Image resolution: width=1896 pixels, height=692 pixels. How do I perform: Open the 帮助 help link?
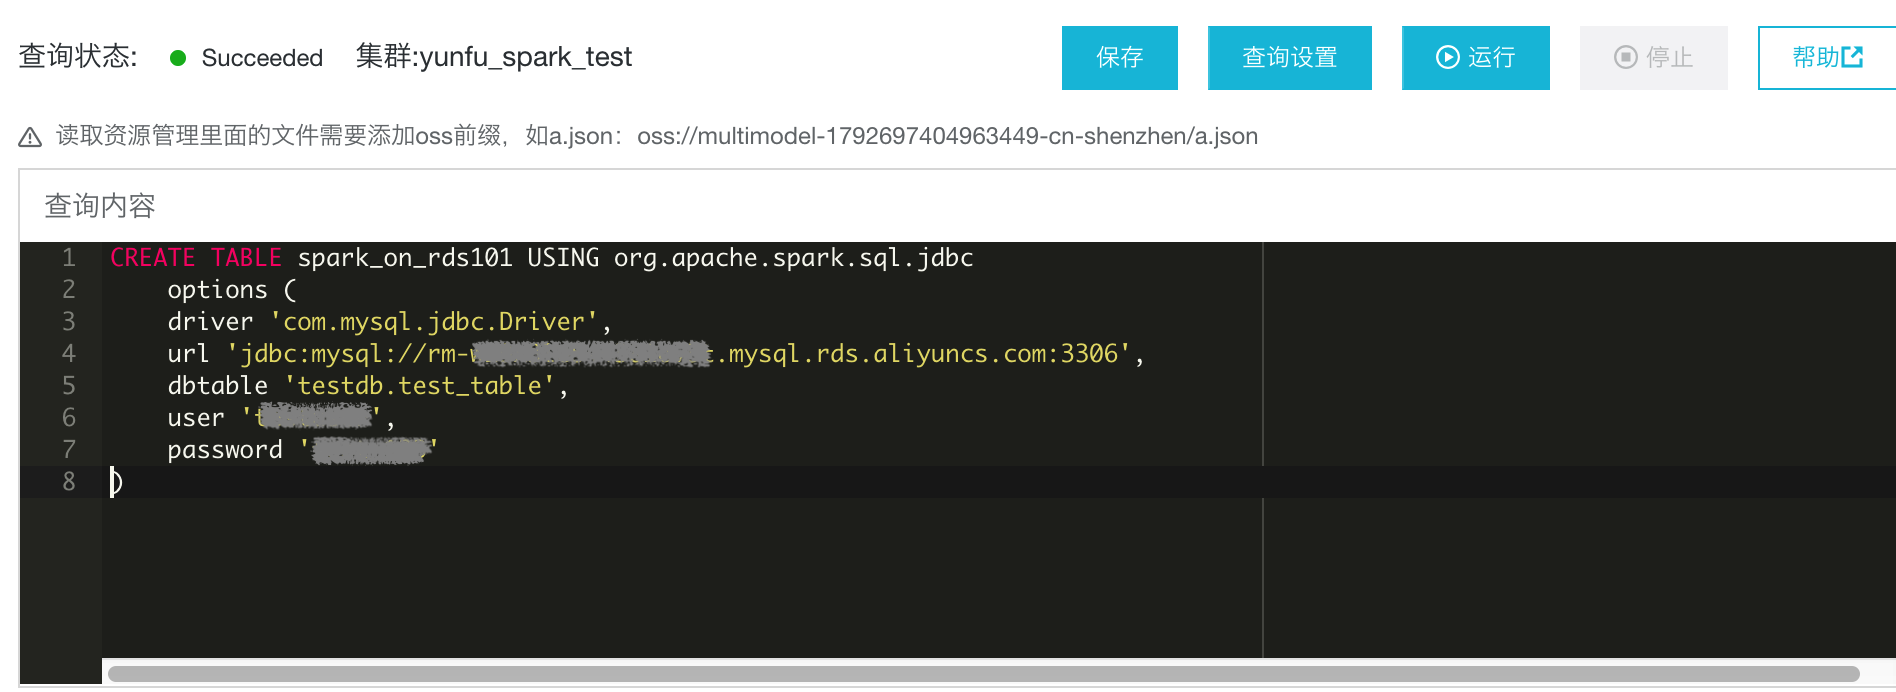click(x=1827, y=58)
